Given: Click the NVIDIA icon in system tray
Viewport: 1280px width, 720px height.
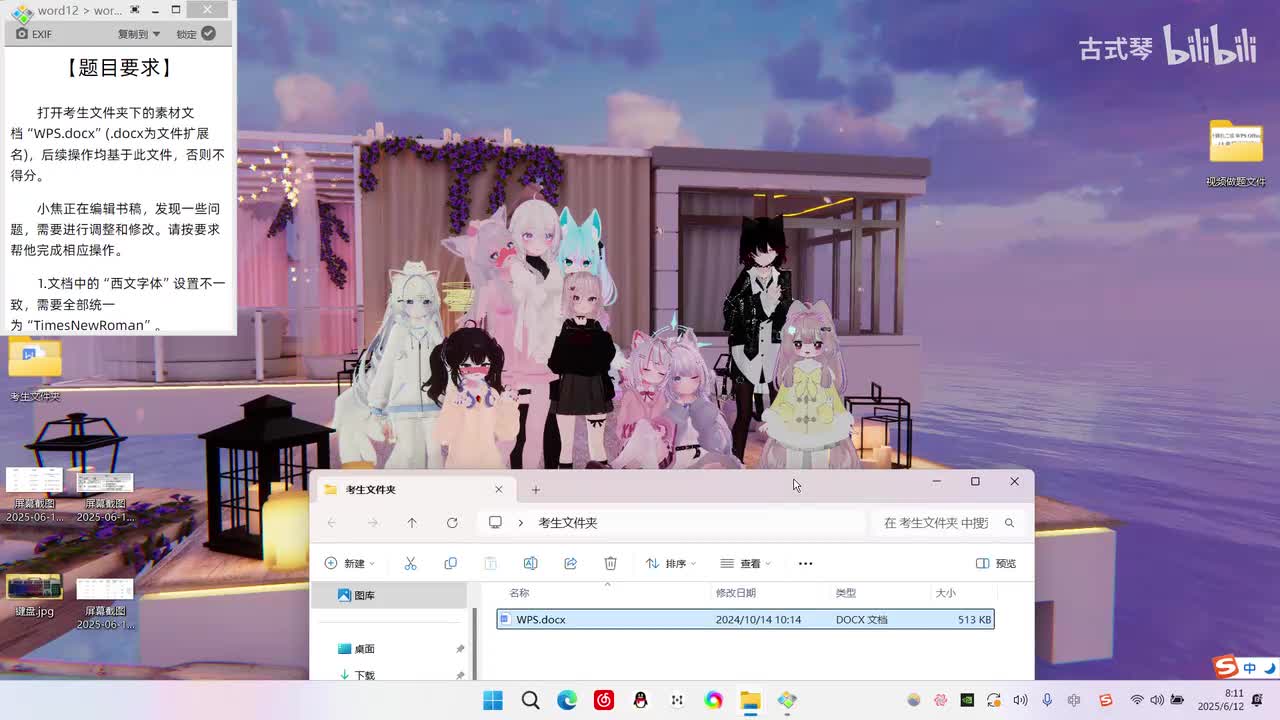Looking at the screenshot, I should point(967,700).
